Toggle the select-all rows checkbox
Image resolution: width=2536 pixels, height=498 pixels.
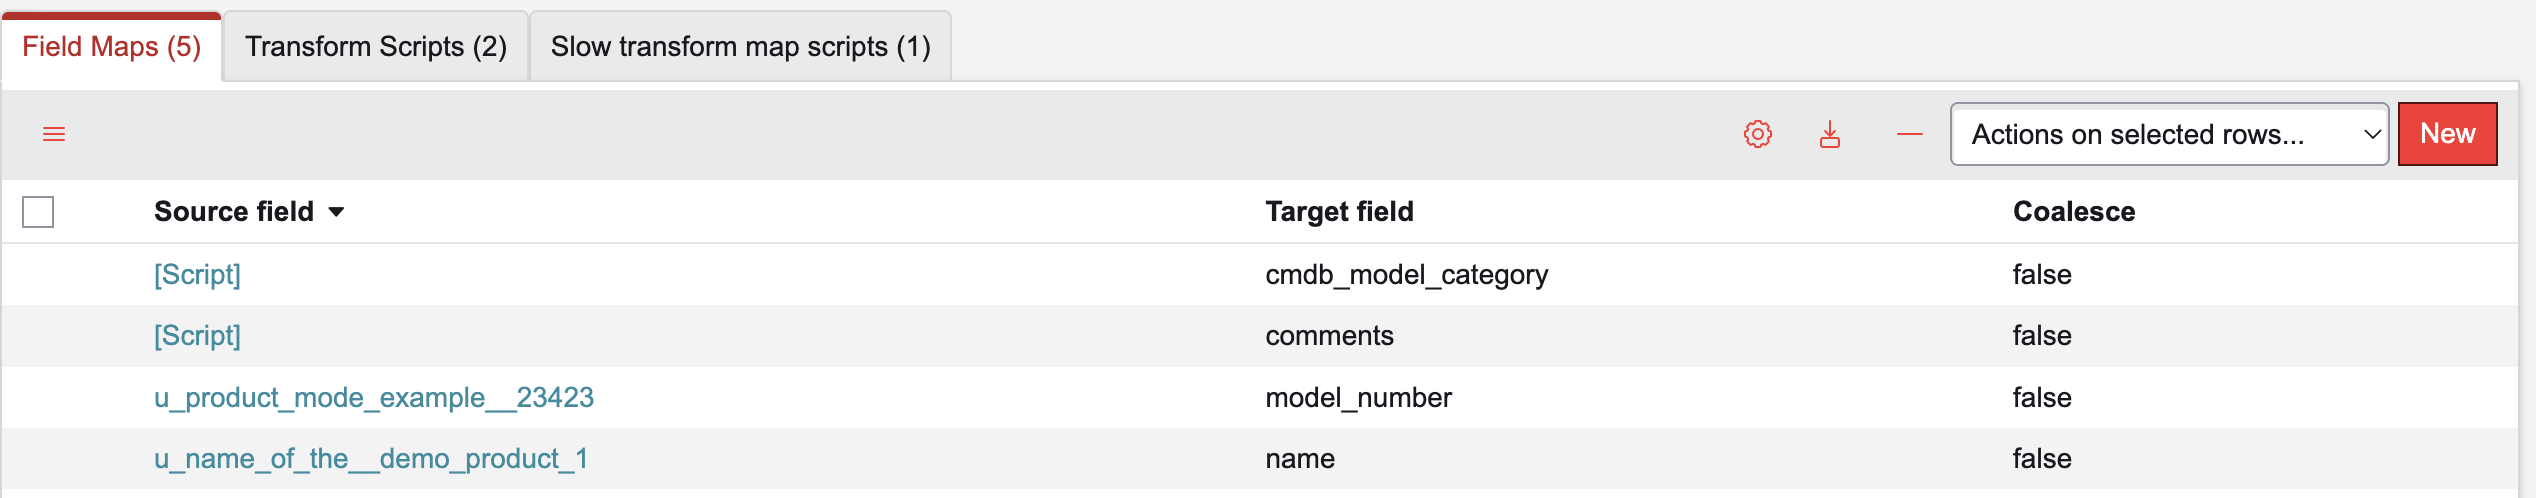tap(38, 212)
